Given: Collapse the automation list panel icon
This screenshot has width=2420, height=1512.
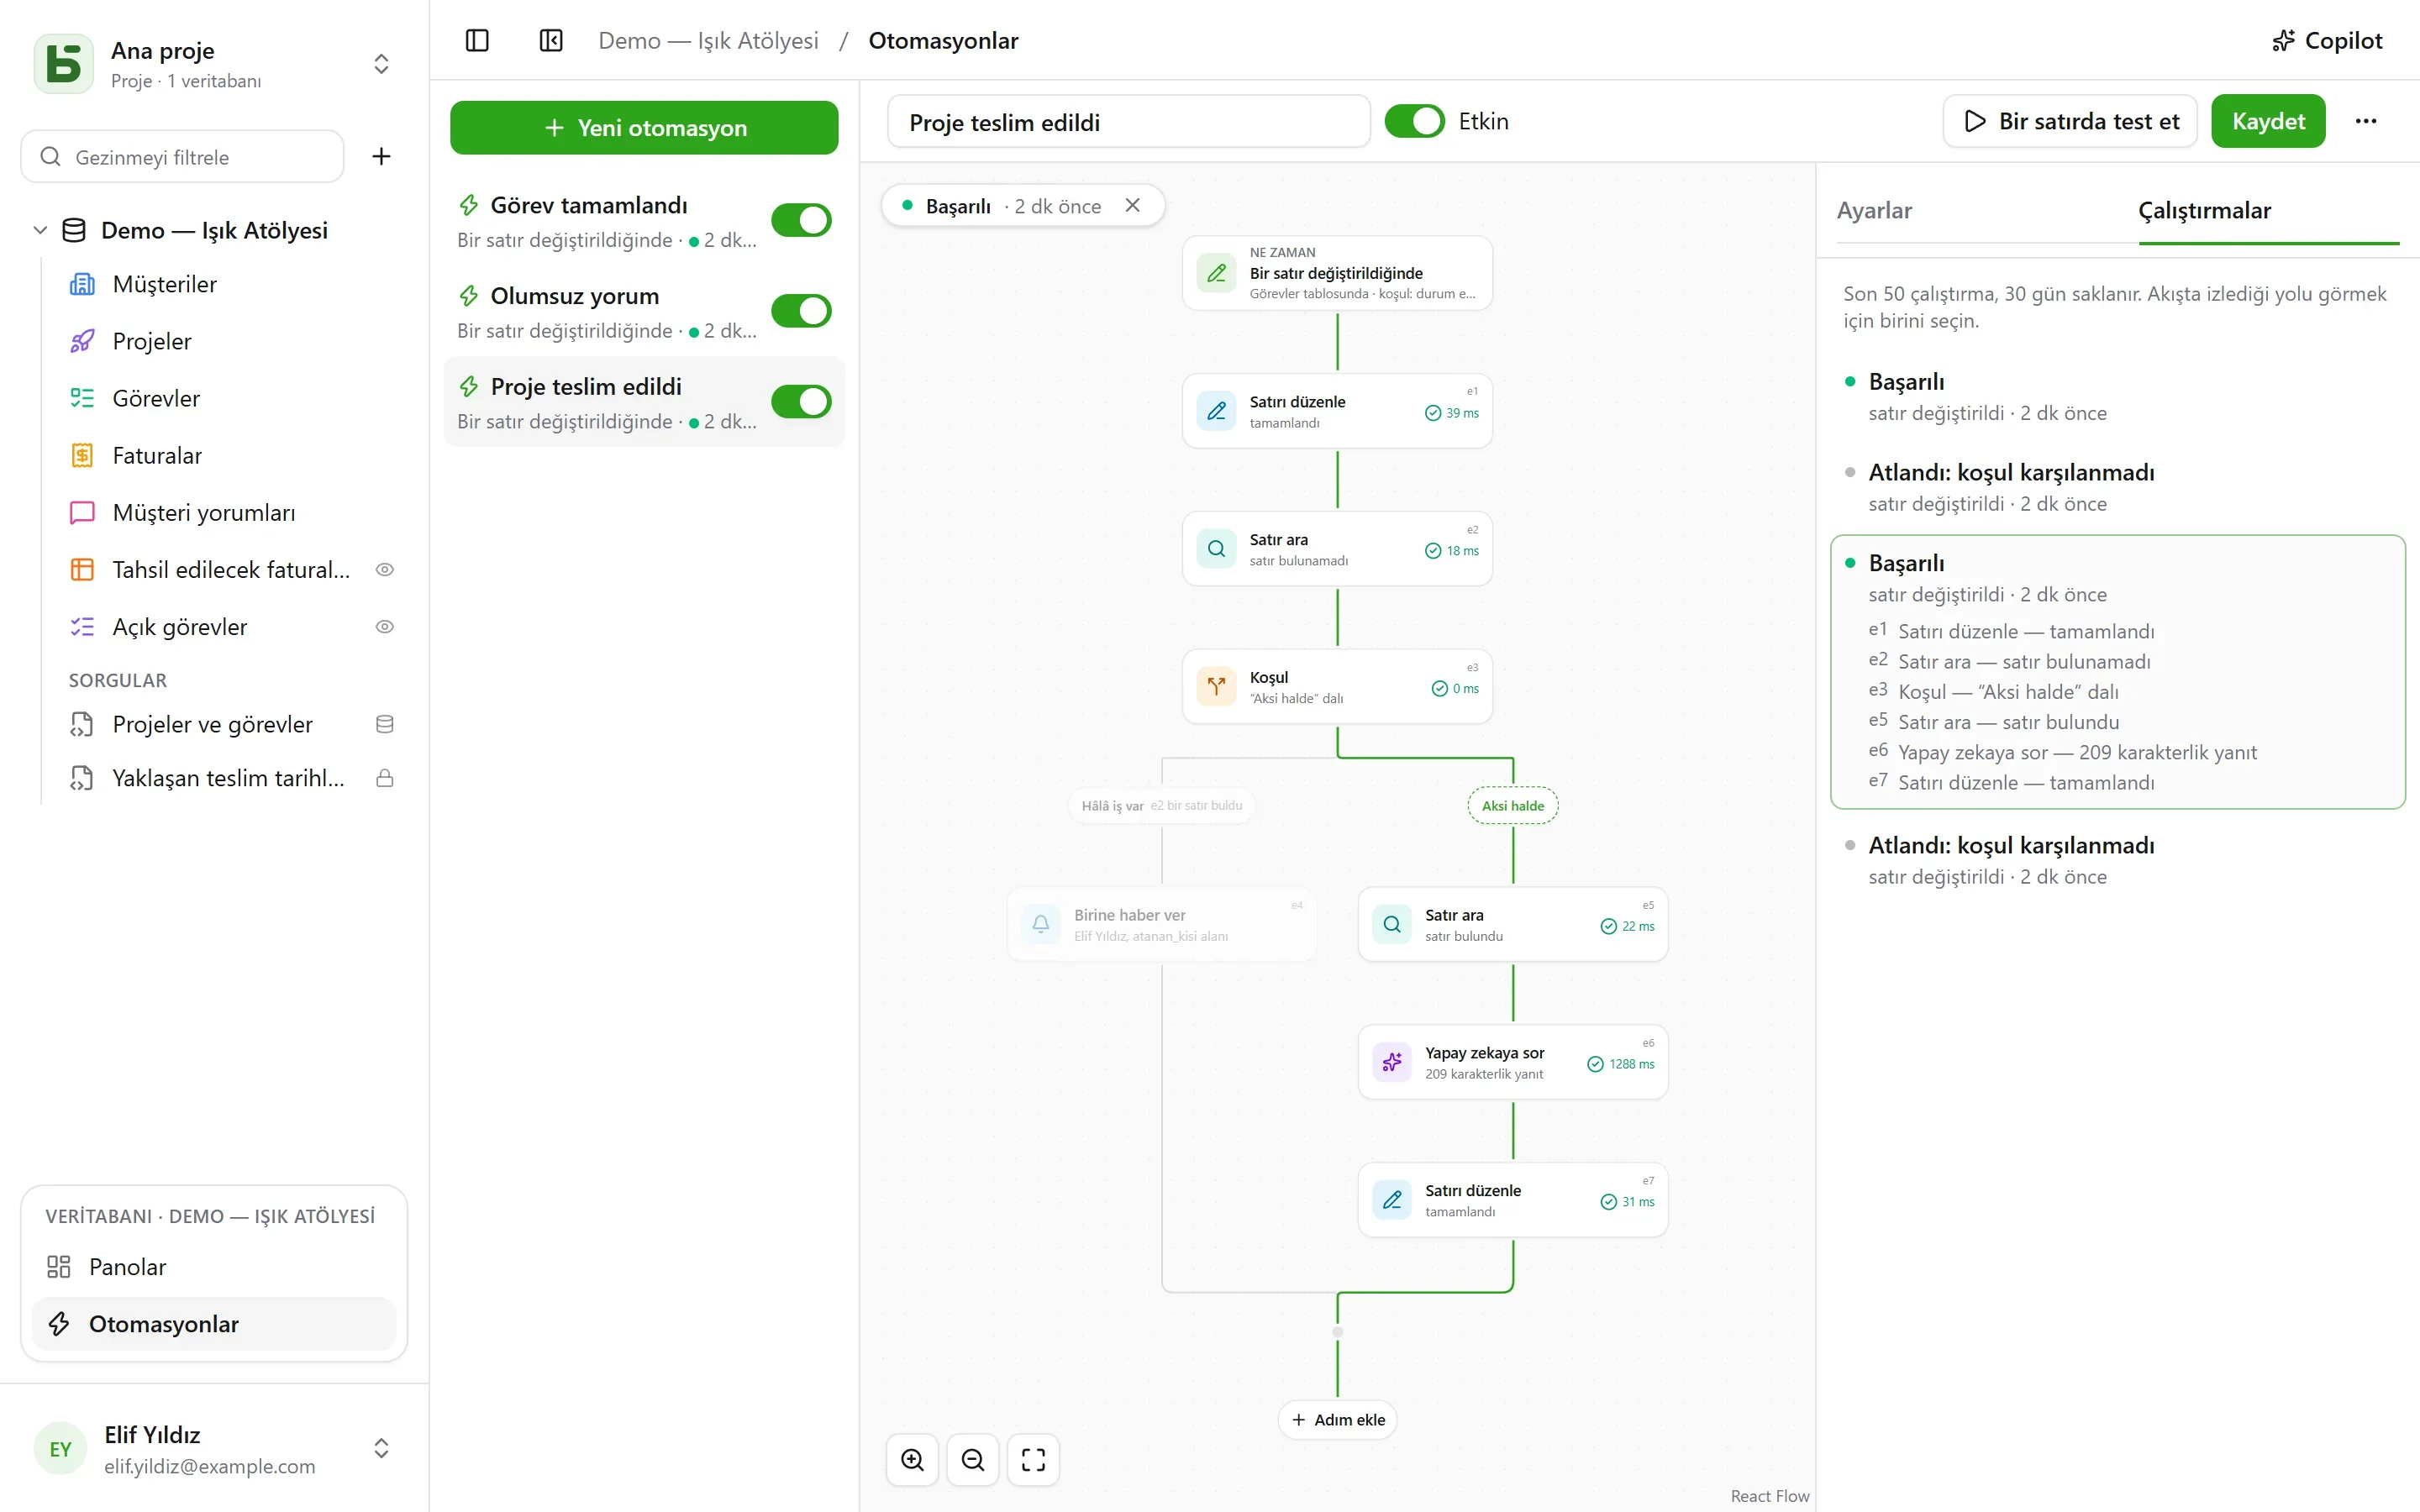Looking at the screenshot, I should [551, 41].
